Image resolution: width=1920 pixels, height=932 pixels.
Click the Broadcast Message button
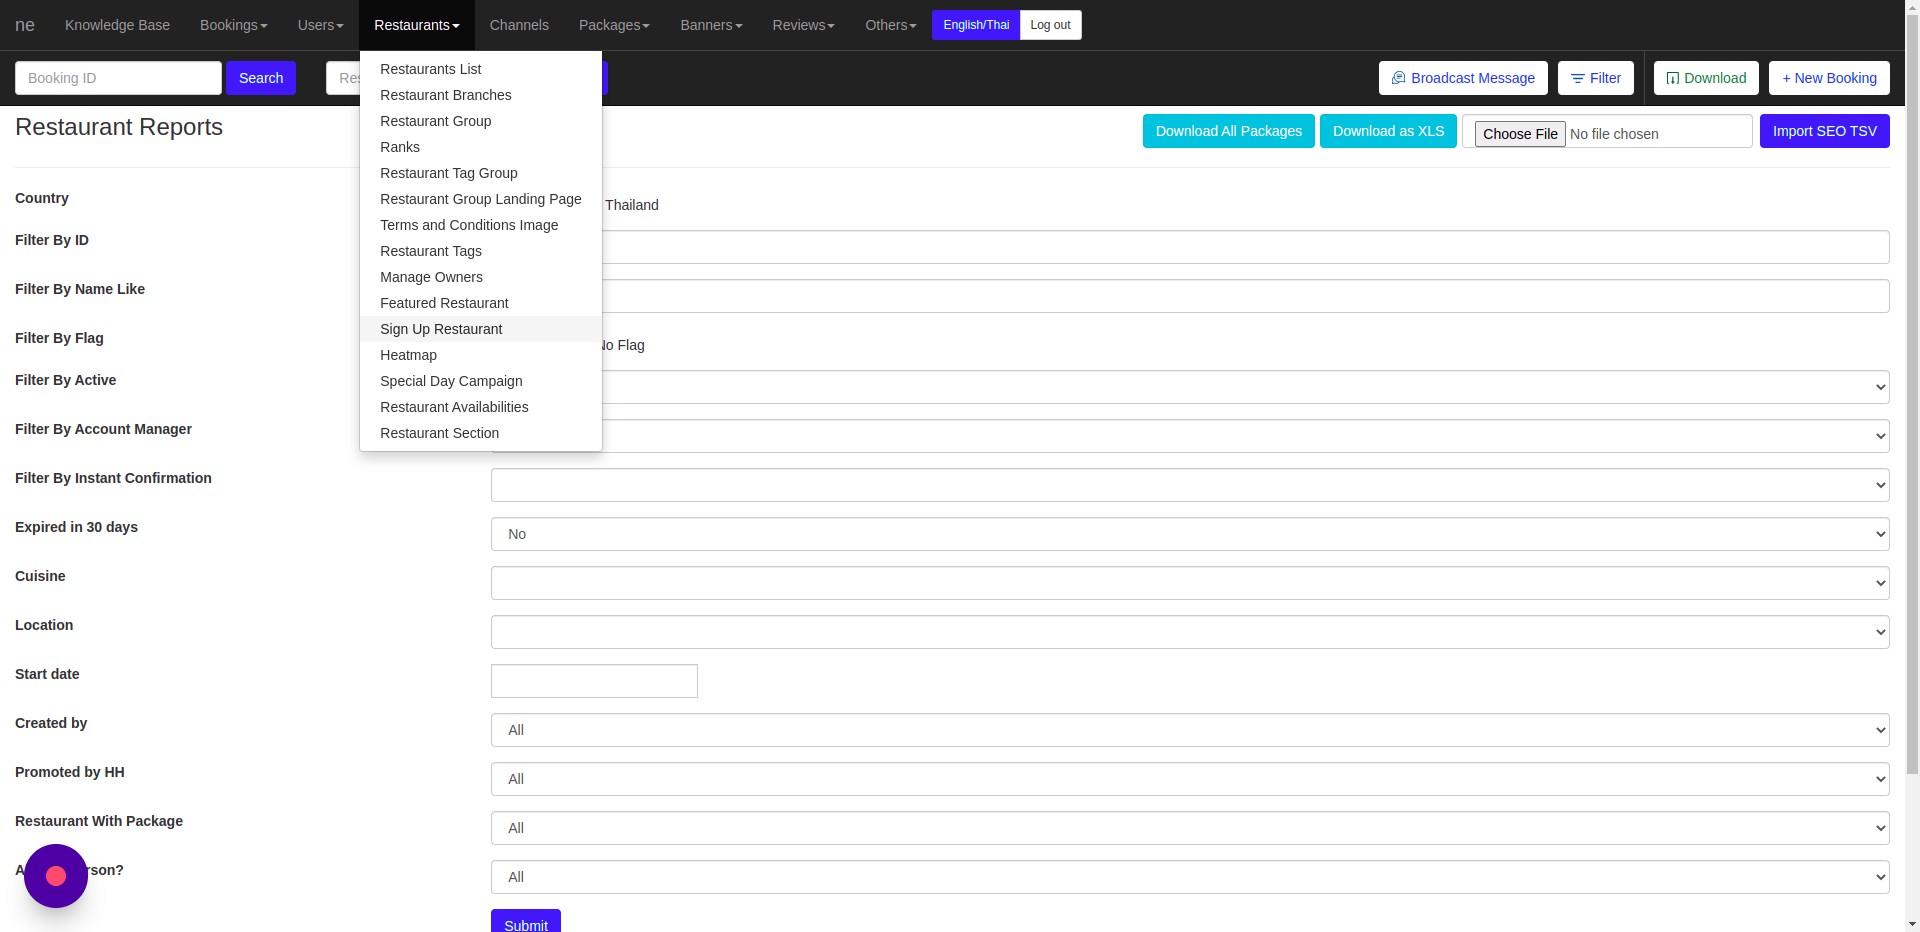coord(1462,78)
